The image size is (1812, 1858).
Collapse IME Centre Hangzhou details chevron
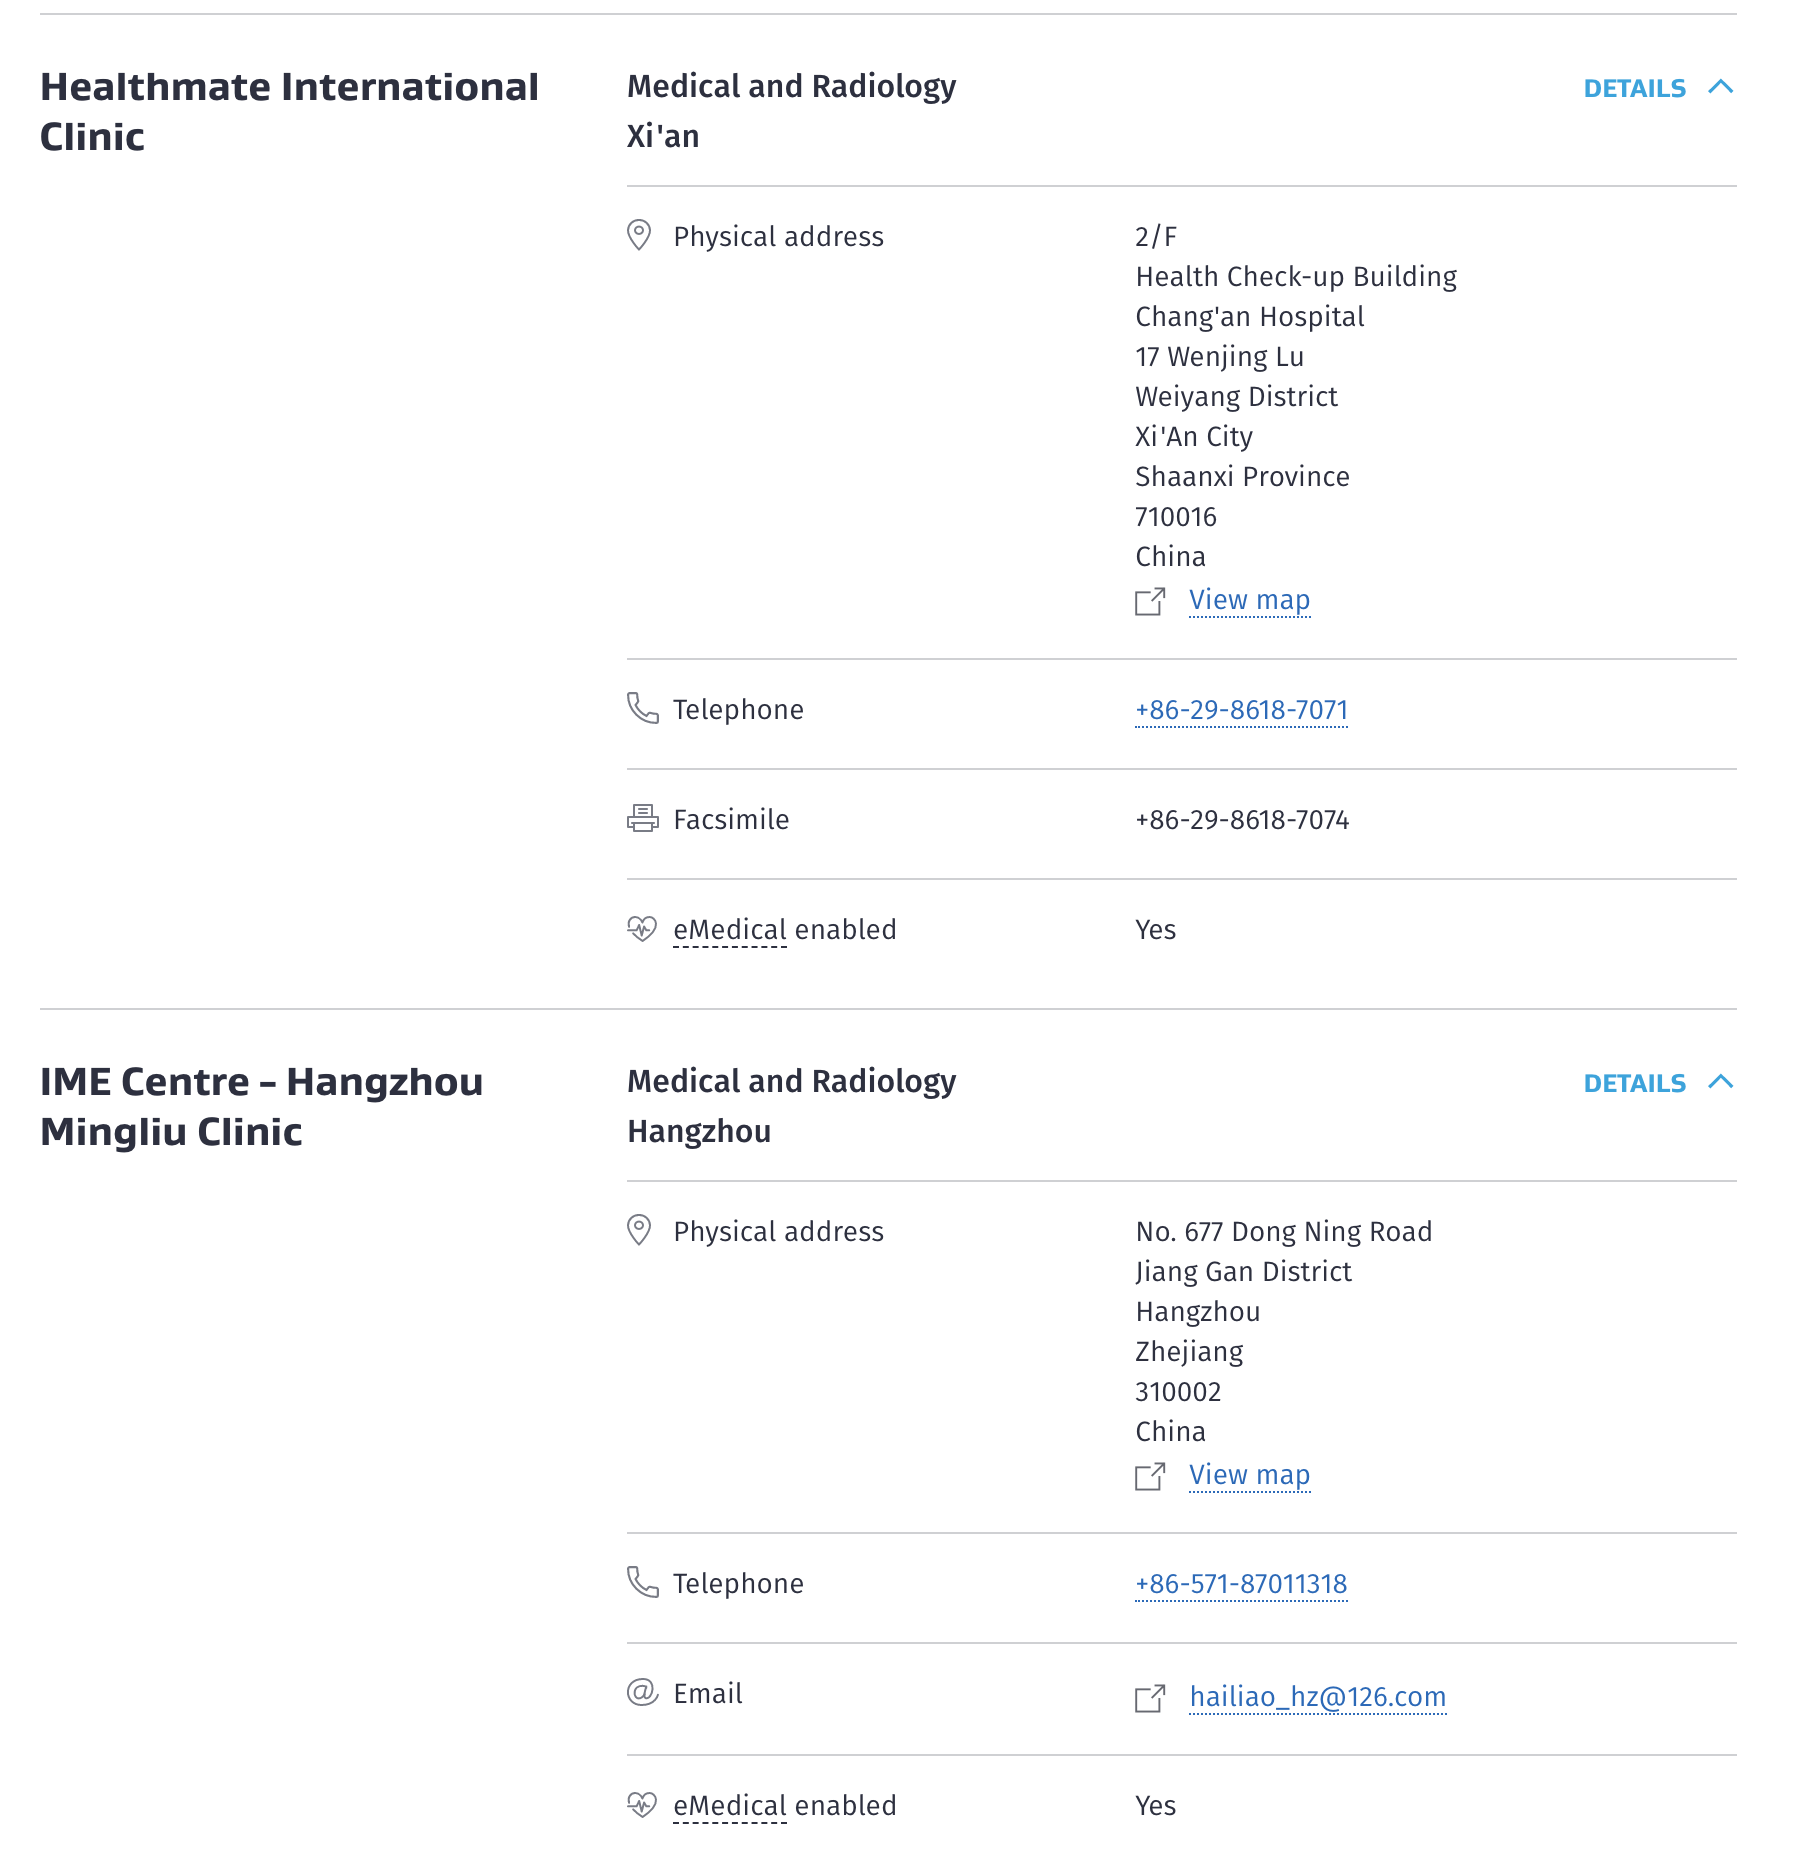tap(1720, 1082)
